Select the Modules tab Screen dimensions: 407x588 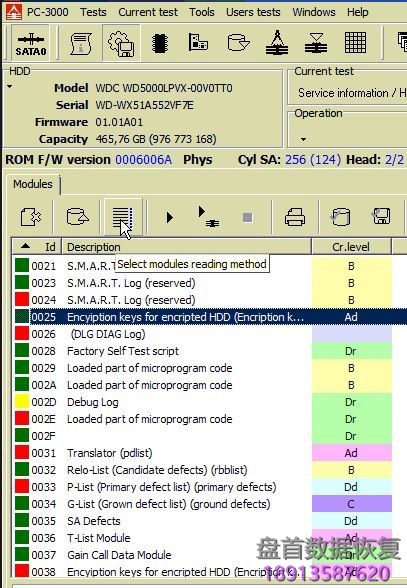(33, 184)
